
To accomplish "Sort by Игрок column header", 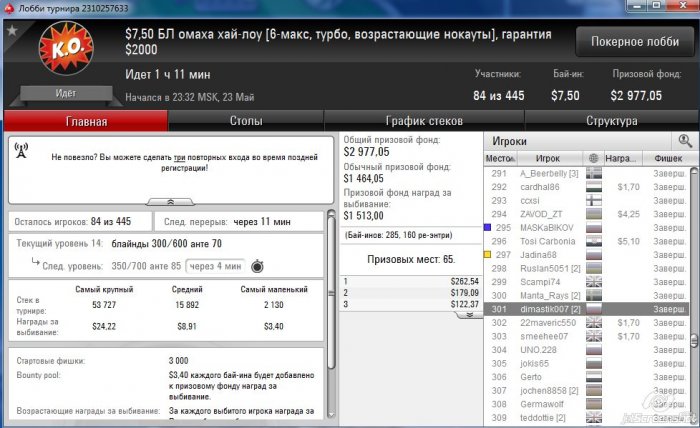I will 550,158.
